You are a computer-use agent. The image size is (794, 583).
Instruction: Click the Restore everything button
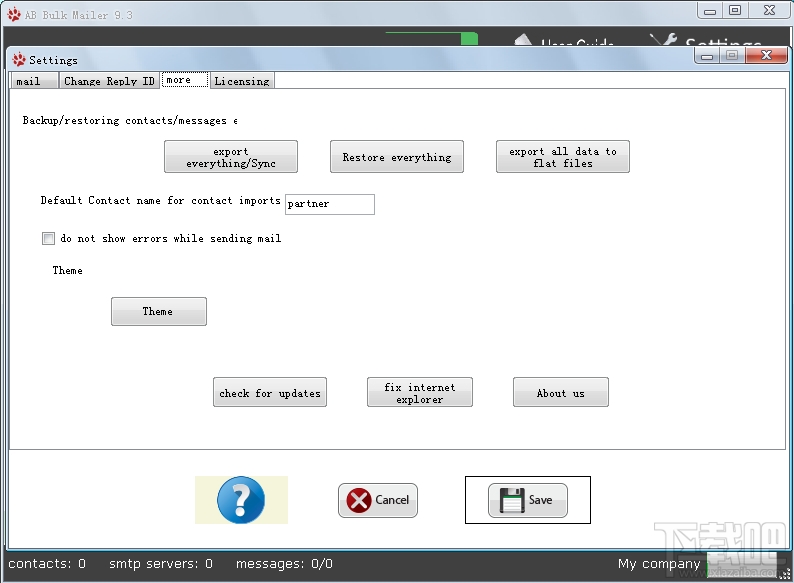[397, 157]
